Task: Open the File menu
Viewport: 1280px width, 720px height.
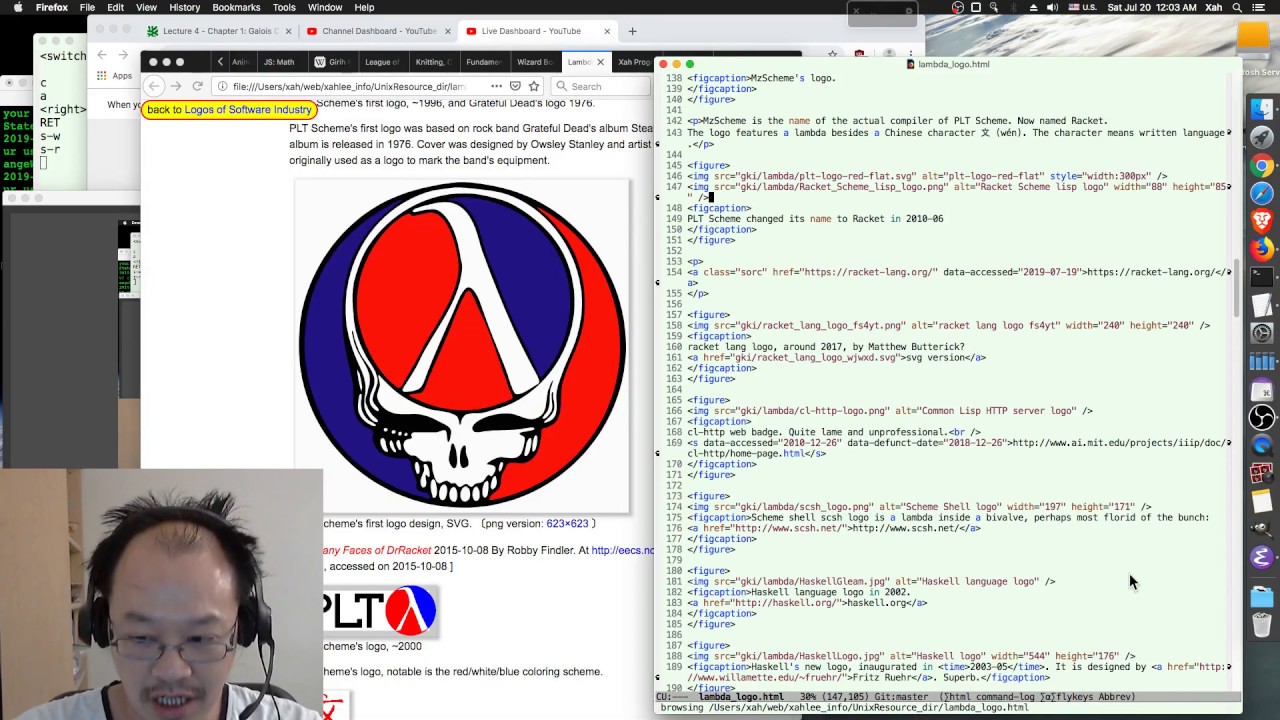Action: tap(87, 8)
